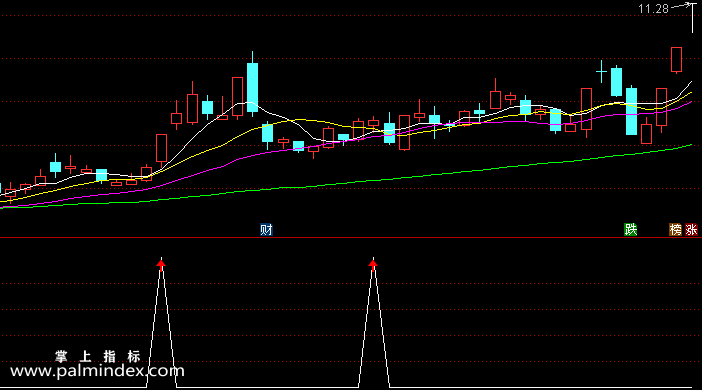Select the cyan cross-shaped doji candlestick

pyautogui.click(x=601, y=72)
